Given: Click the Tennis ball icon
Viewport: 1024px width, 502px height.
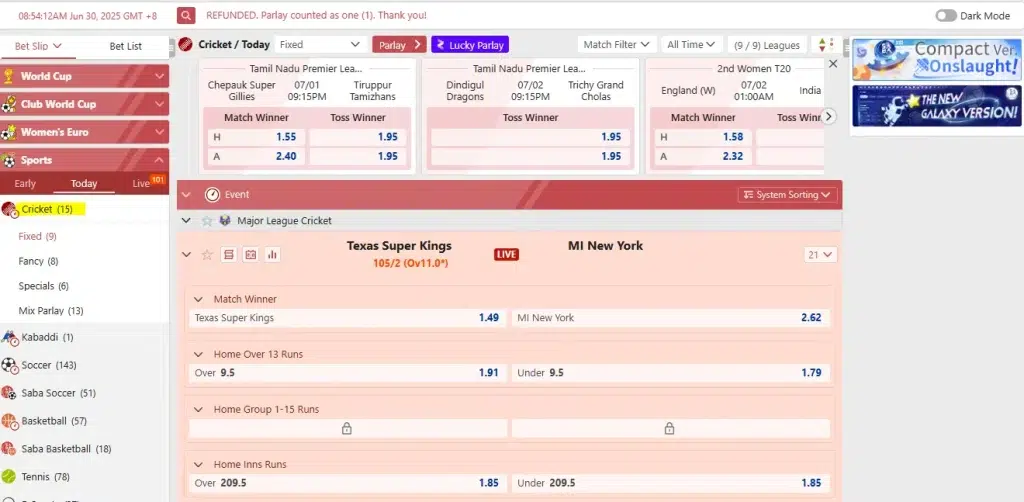Looking at the screenshot, I should pyautogui.click(x=8, y=477).
